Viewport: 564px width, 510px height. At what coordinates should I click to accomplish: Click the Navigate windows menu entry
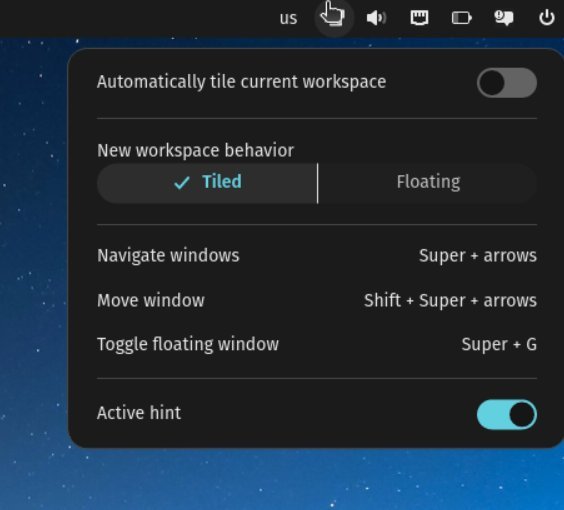pyautogui.click(x=317, y=256)
